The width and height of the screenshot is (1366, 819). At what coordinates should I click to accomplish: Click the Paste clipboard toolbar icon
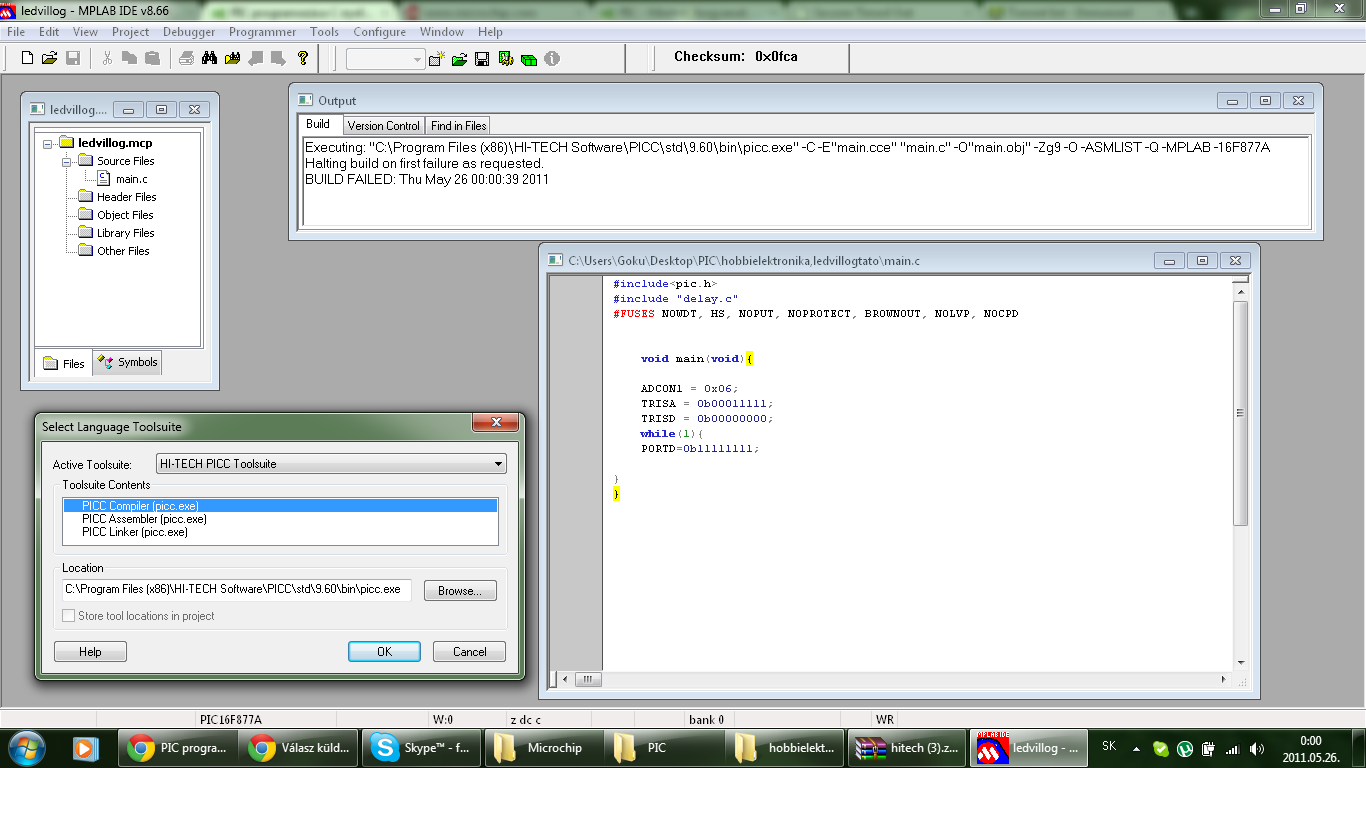152,59
